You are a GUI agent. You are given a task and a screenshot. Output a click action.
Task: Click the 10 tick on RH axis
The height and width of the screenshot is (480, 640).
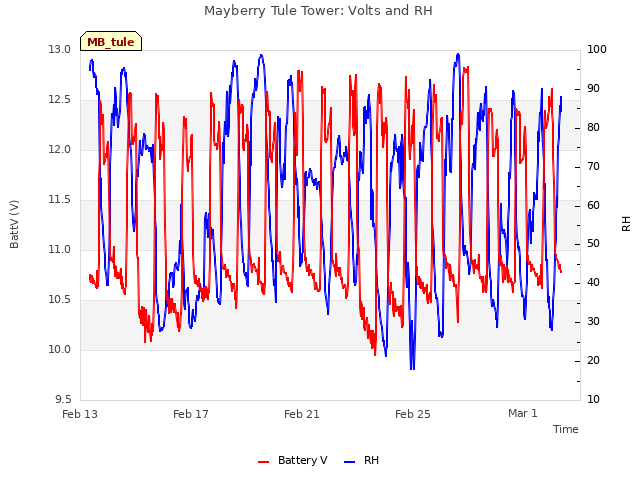[x=593, y=399]
